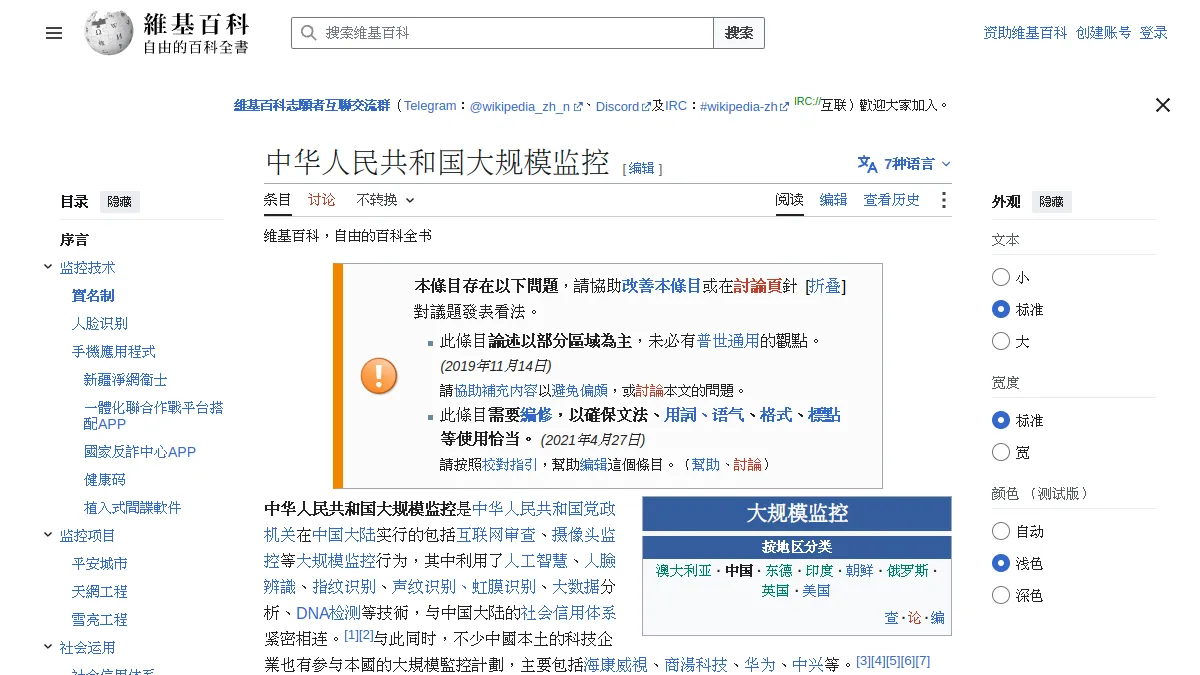Collapse the 社会运用 section in contents
Image resolution: width=1200 pixels, height=675 pixels.
[48, 647]
